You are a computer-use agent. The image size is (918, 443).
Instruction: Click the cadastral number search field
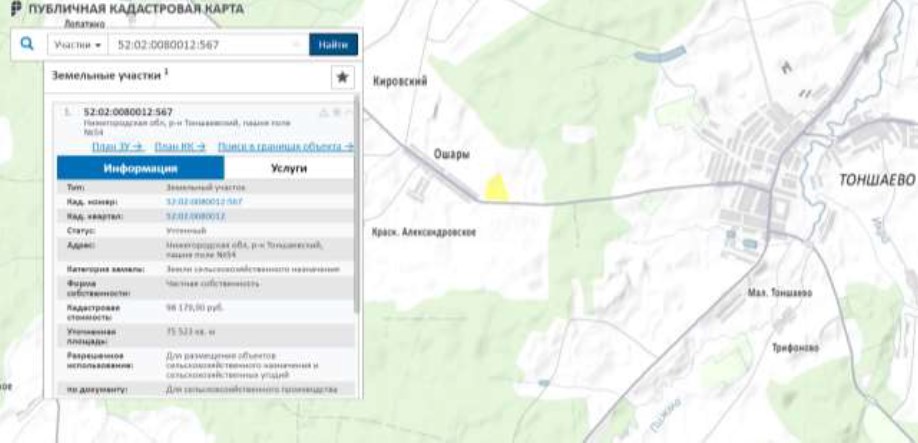[x=200, y=45]
